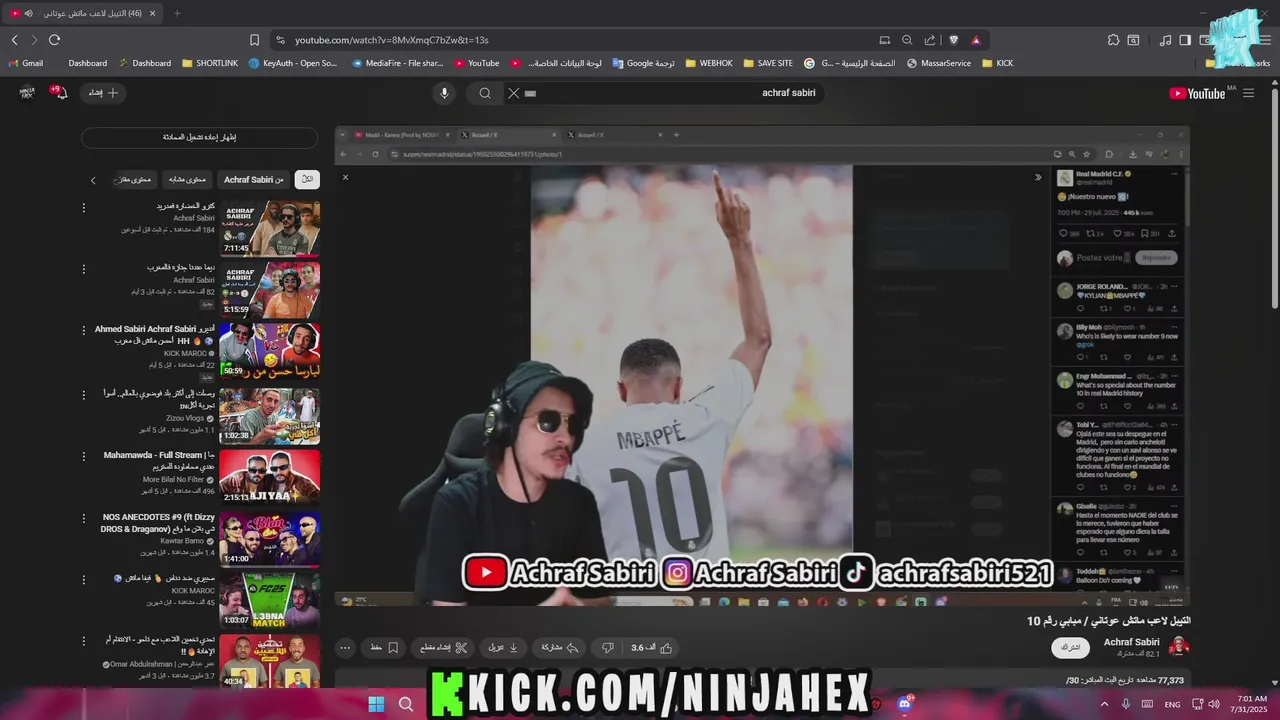1280x720 pixels.
Task: Open the share icon in address bar
Action: (x=930, y=40)
